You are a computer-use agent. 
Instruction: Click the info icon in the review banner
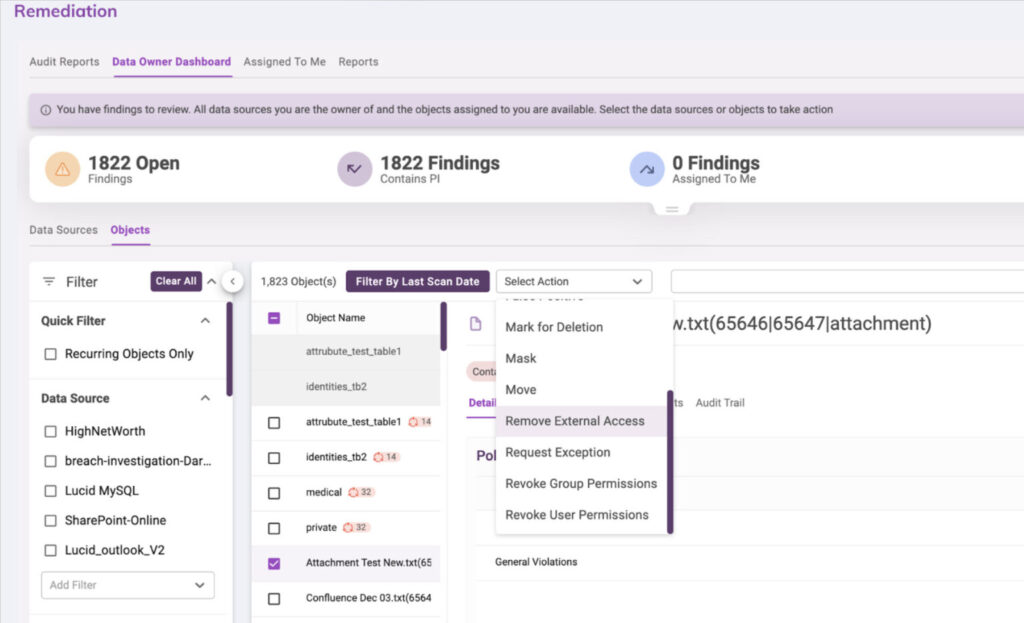click(46, 110)
